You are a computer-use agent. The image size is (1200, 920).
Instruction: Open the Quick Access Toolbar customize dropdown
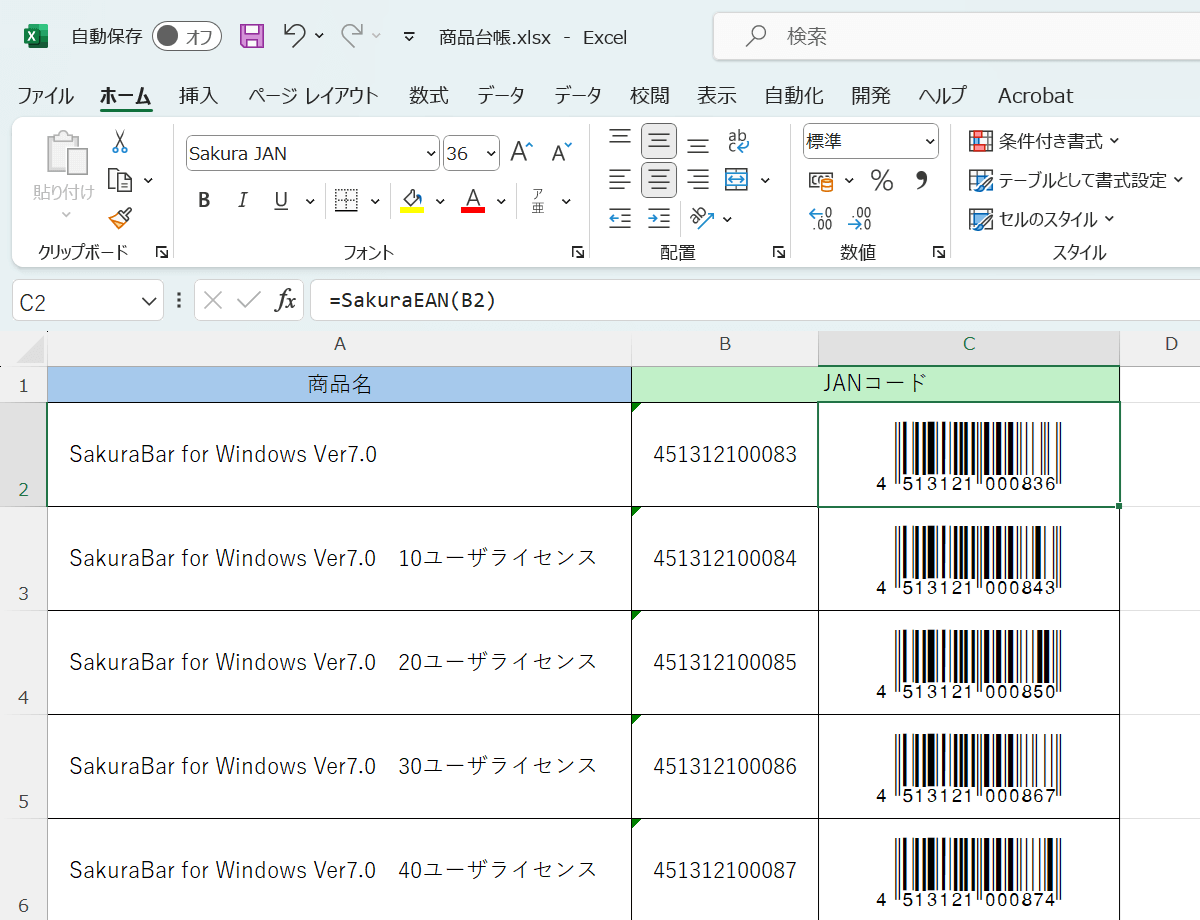coord(408,37)
